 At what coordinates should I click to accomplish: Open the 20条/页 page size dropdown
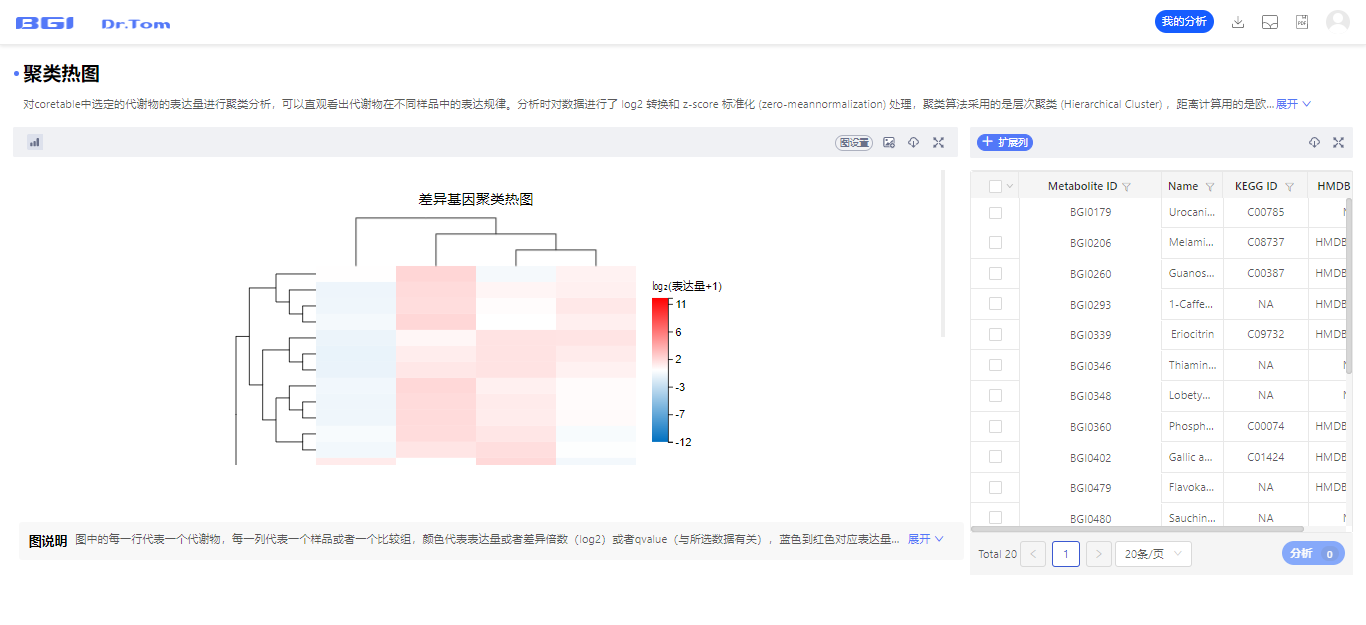[1153, 554]
